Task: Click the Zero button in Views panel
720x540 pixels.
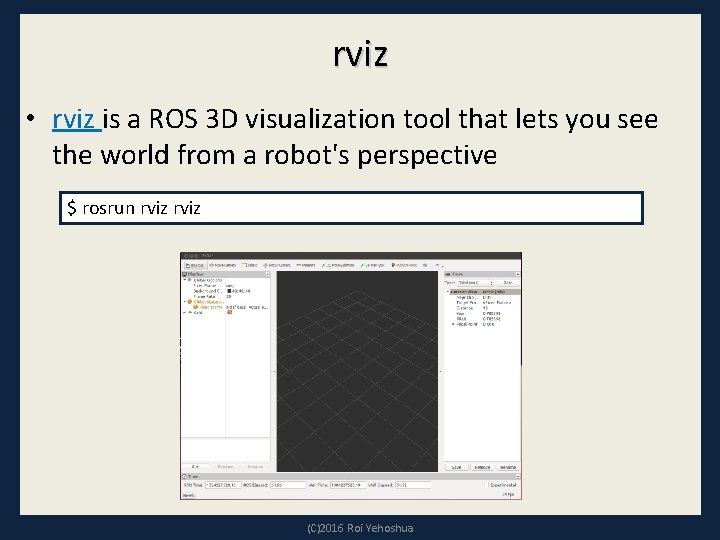Action: coord(507,283)
